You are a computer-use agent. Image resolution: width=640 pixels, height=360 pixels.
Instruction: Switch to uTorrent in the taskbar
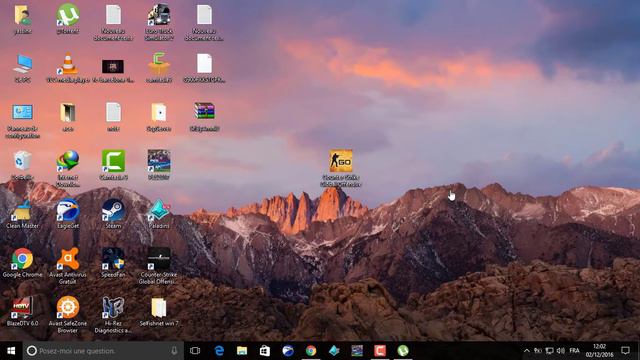click(403, 351)
